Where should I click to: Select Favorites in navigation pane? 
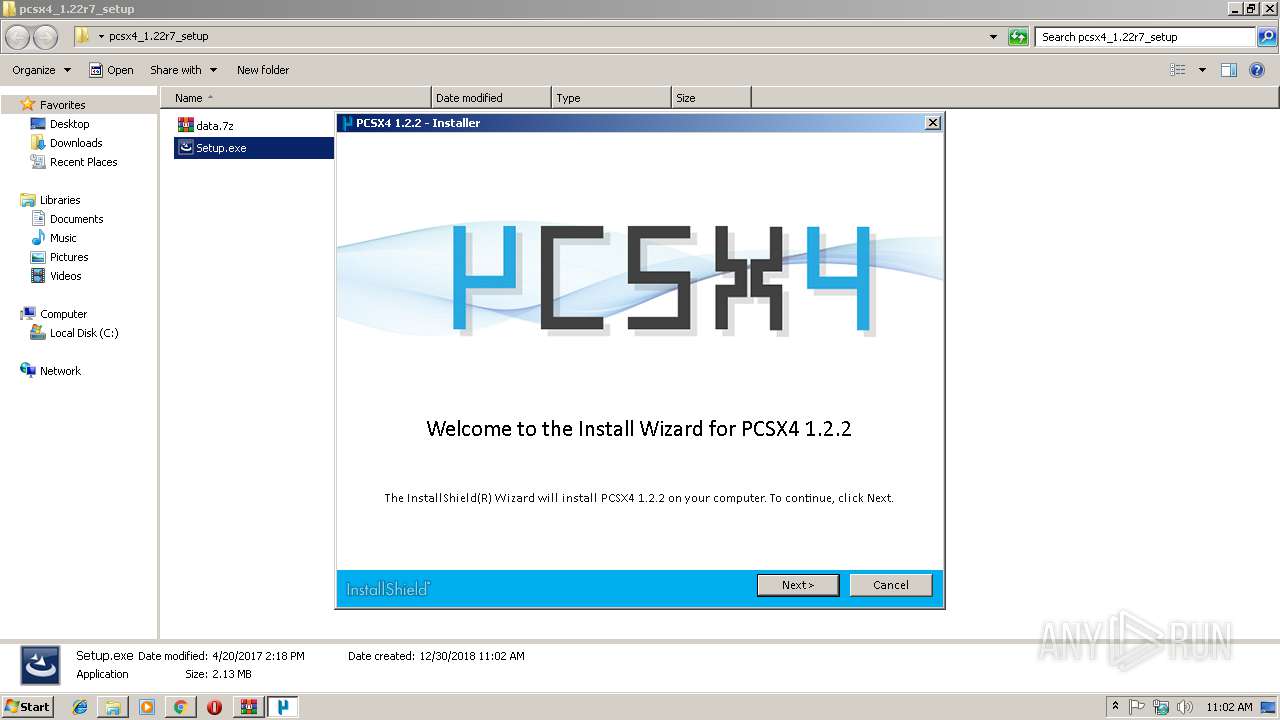click(x=62, y=105)
